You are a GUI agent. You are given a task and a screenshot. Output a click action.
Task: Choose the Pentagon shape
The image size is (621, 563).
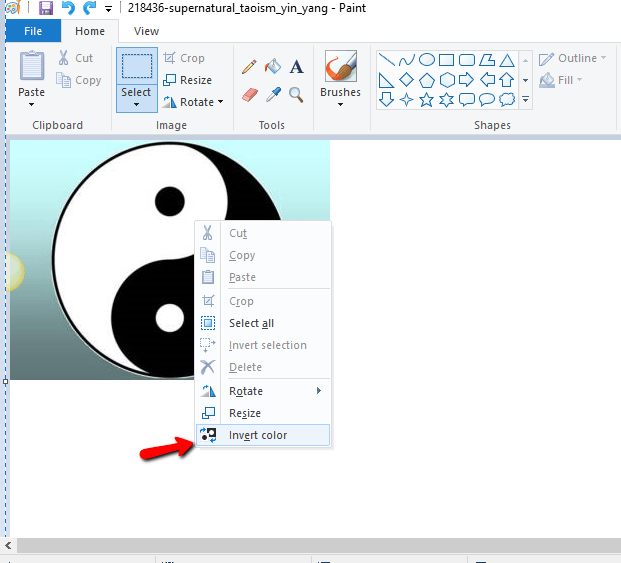(x=427, y=80)
